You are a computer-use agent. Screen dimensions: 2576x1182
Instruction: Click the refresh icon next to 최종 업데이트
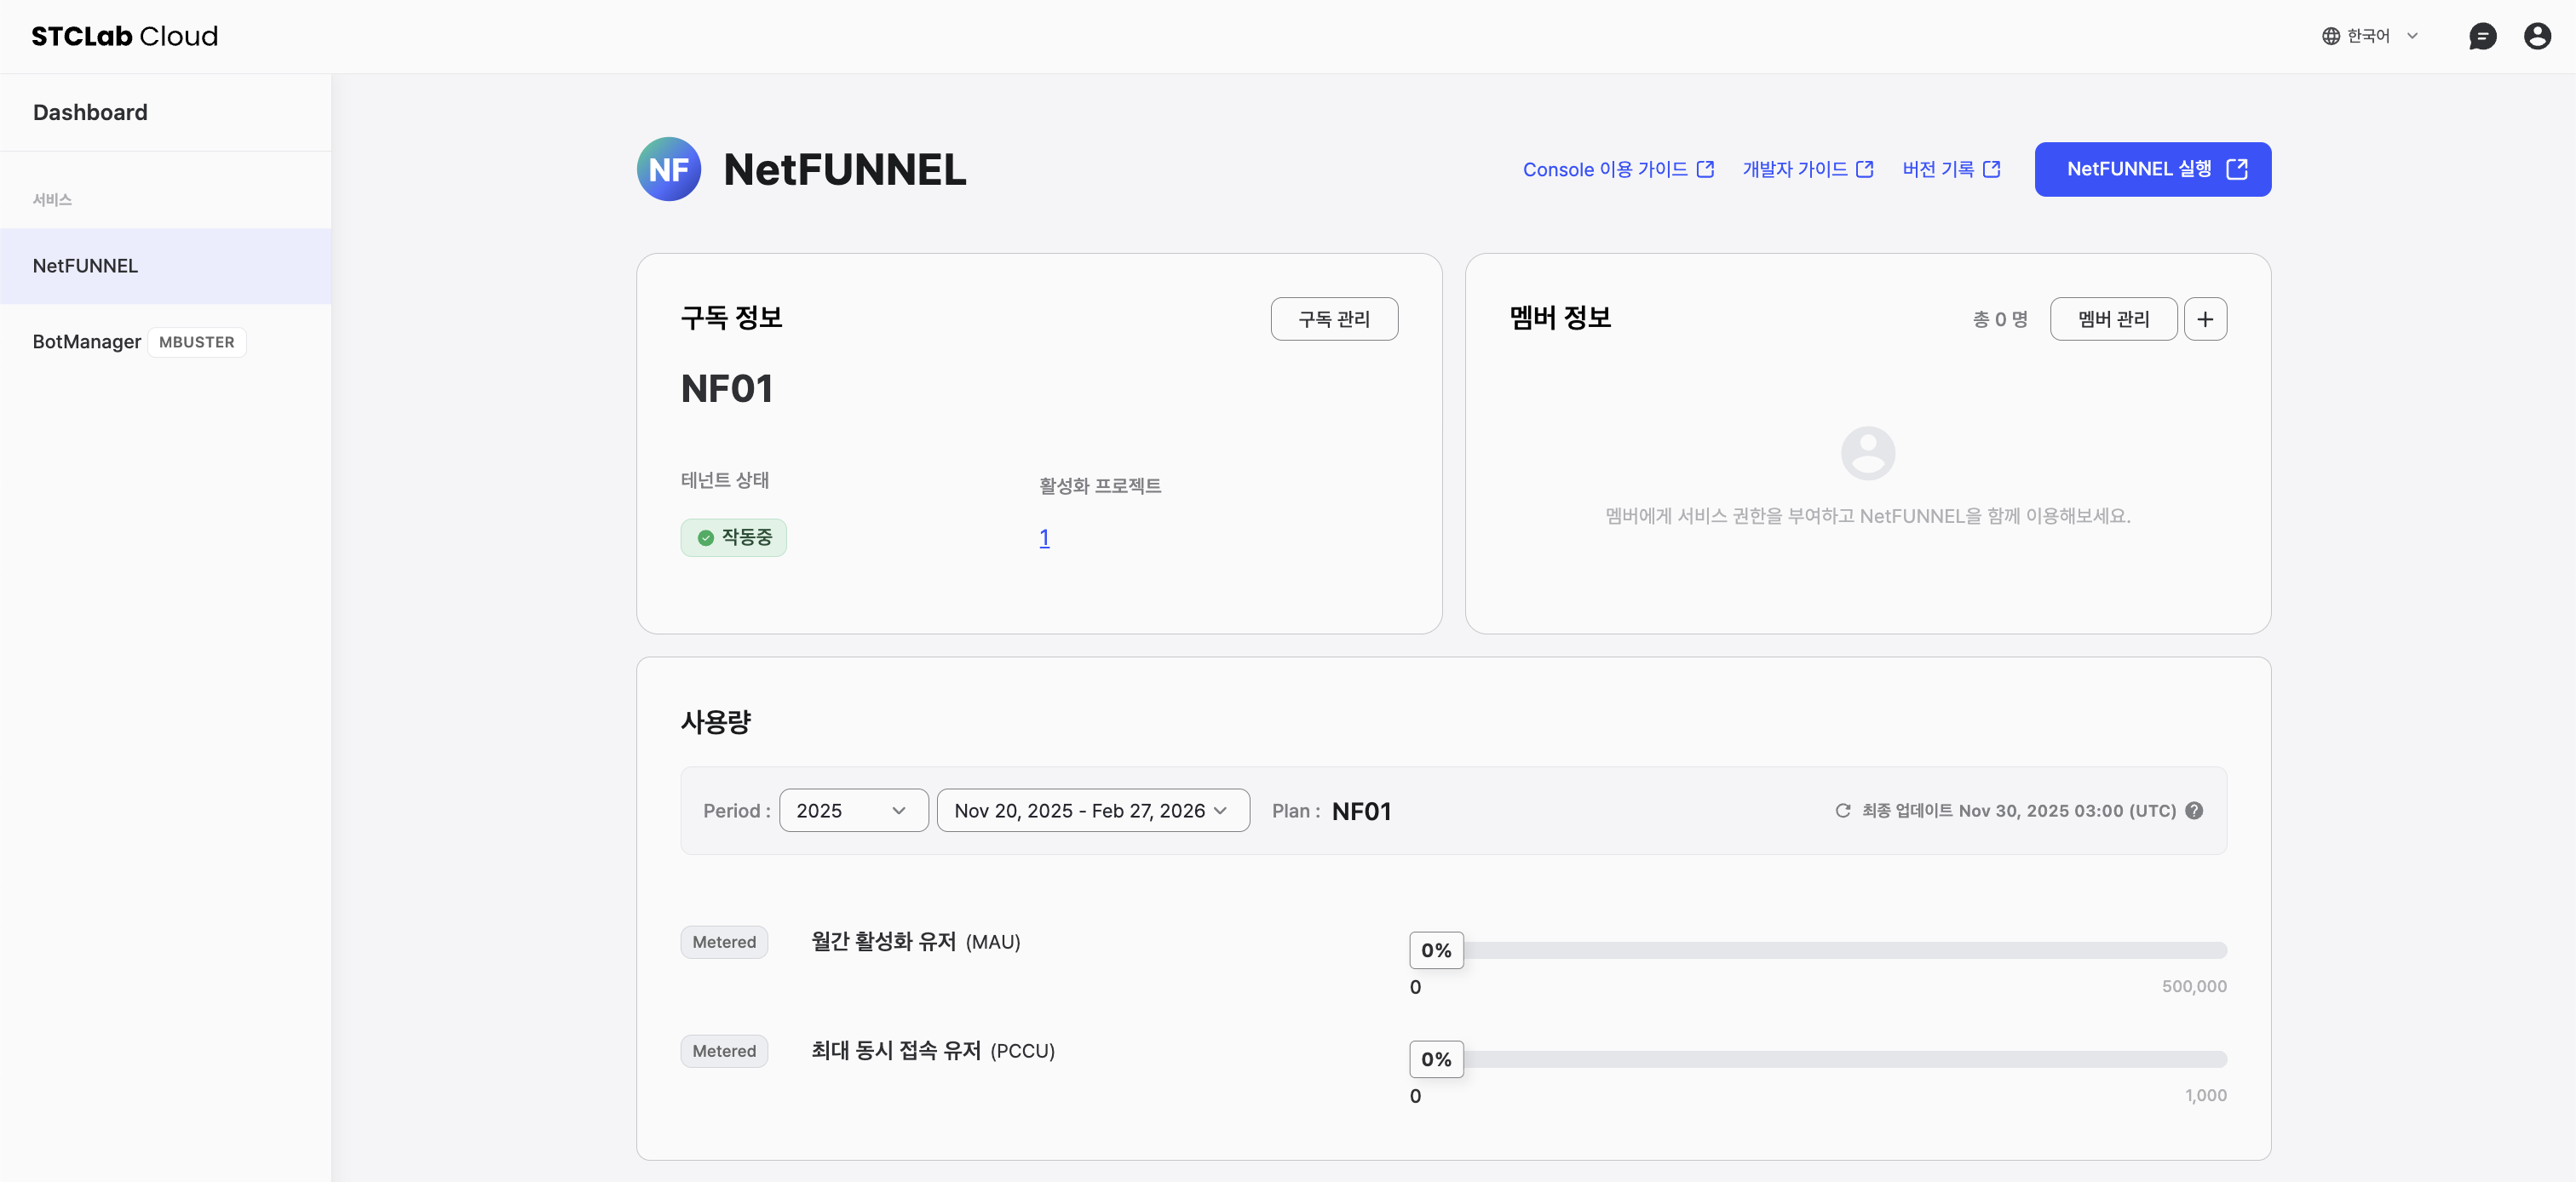[x=1843, y=811]
